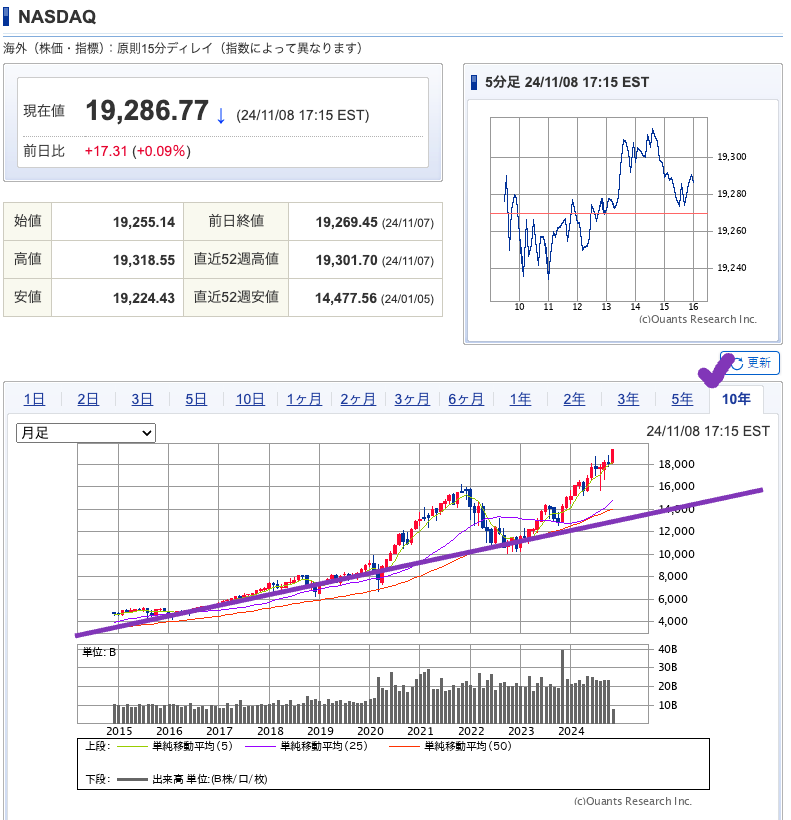Open the 5日 chart period
Viewport: 791px width, 820px height.
point(196,400)
